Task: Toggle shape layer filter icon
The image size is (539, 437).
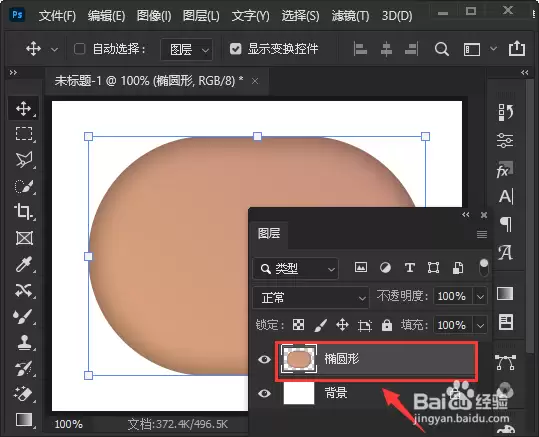Action: [x=433, y=267]
